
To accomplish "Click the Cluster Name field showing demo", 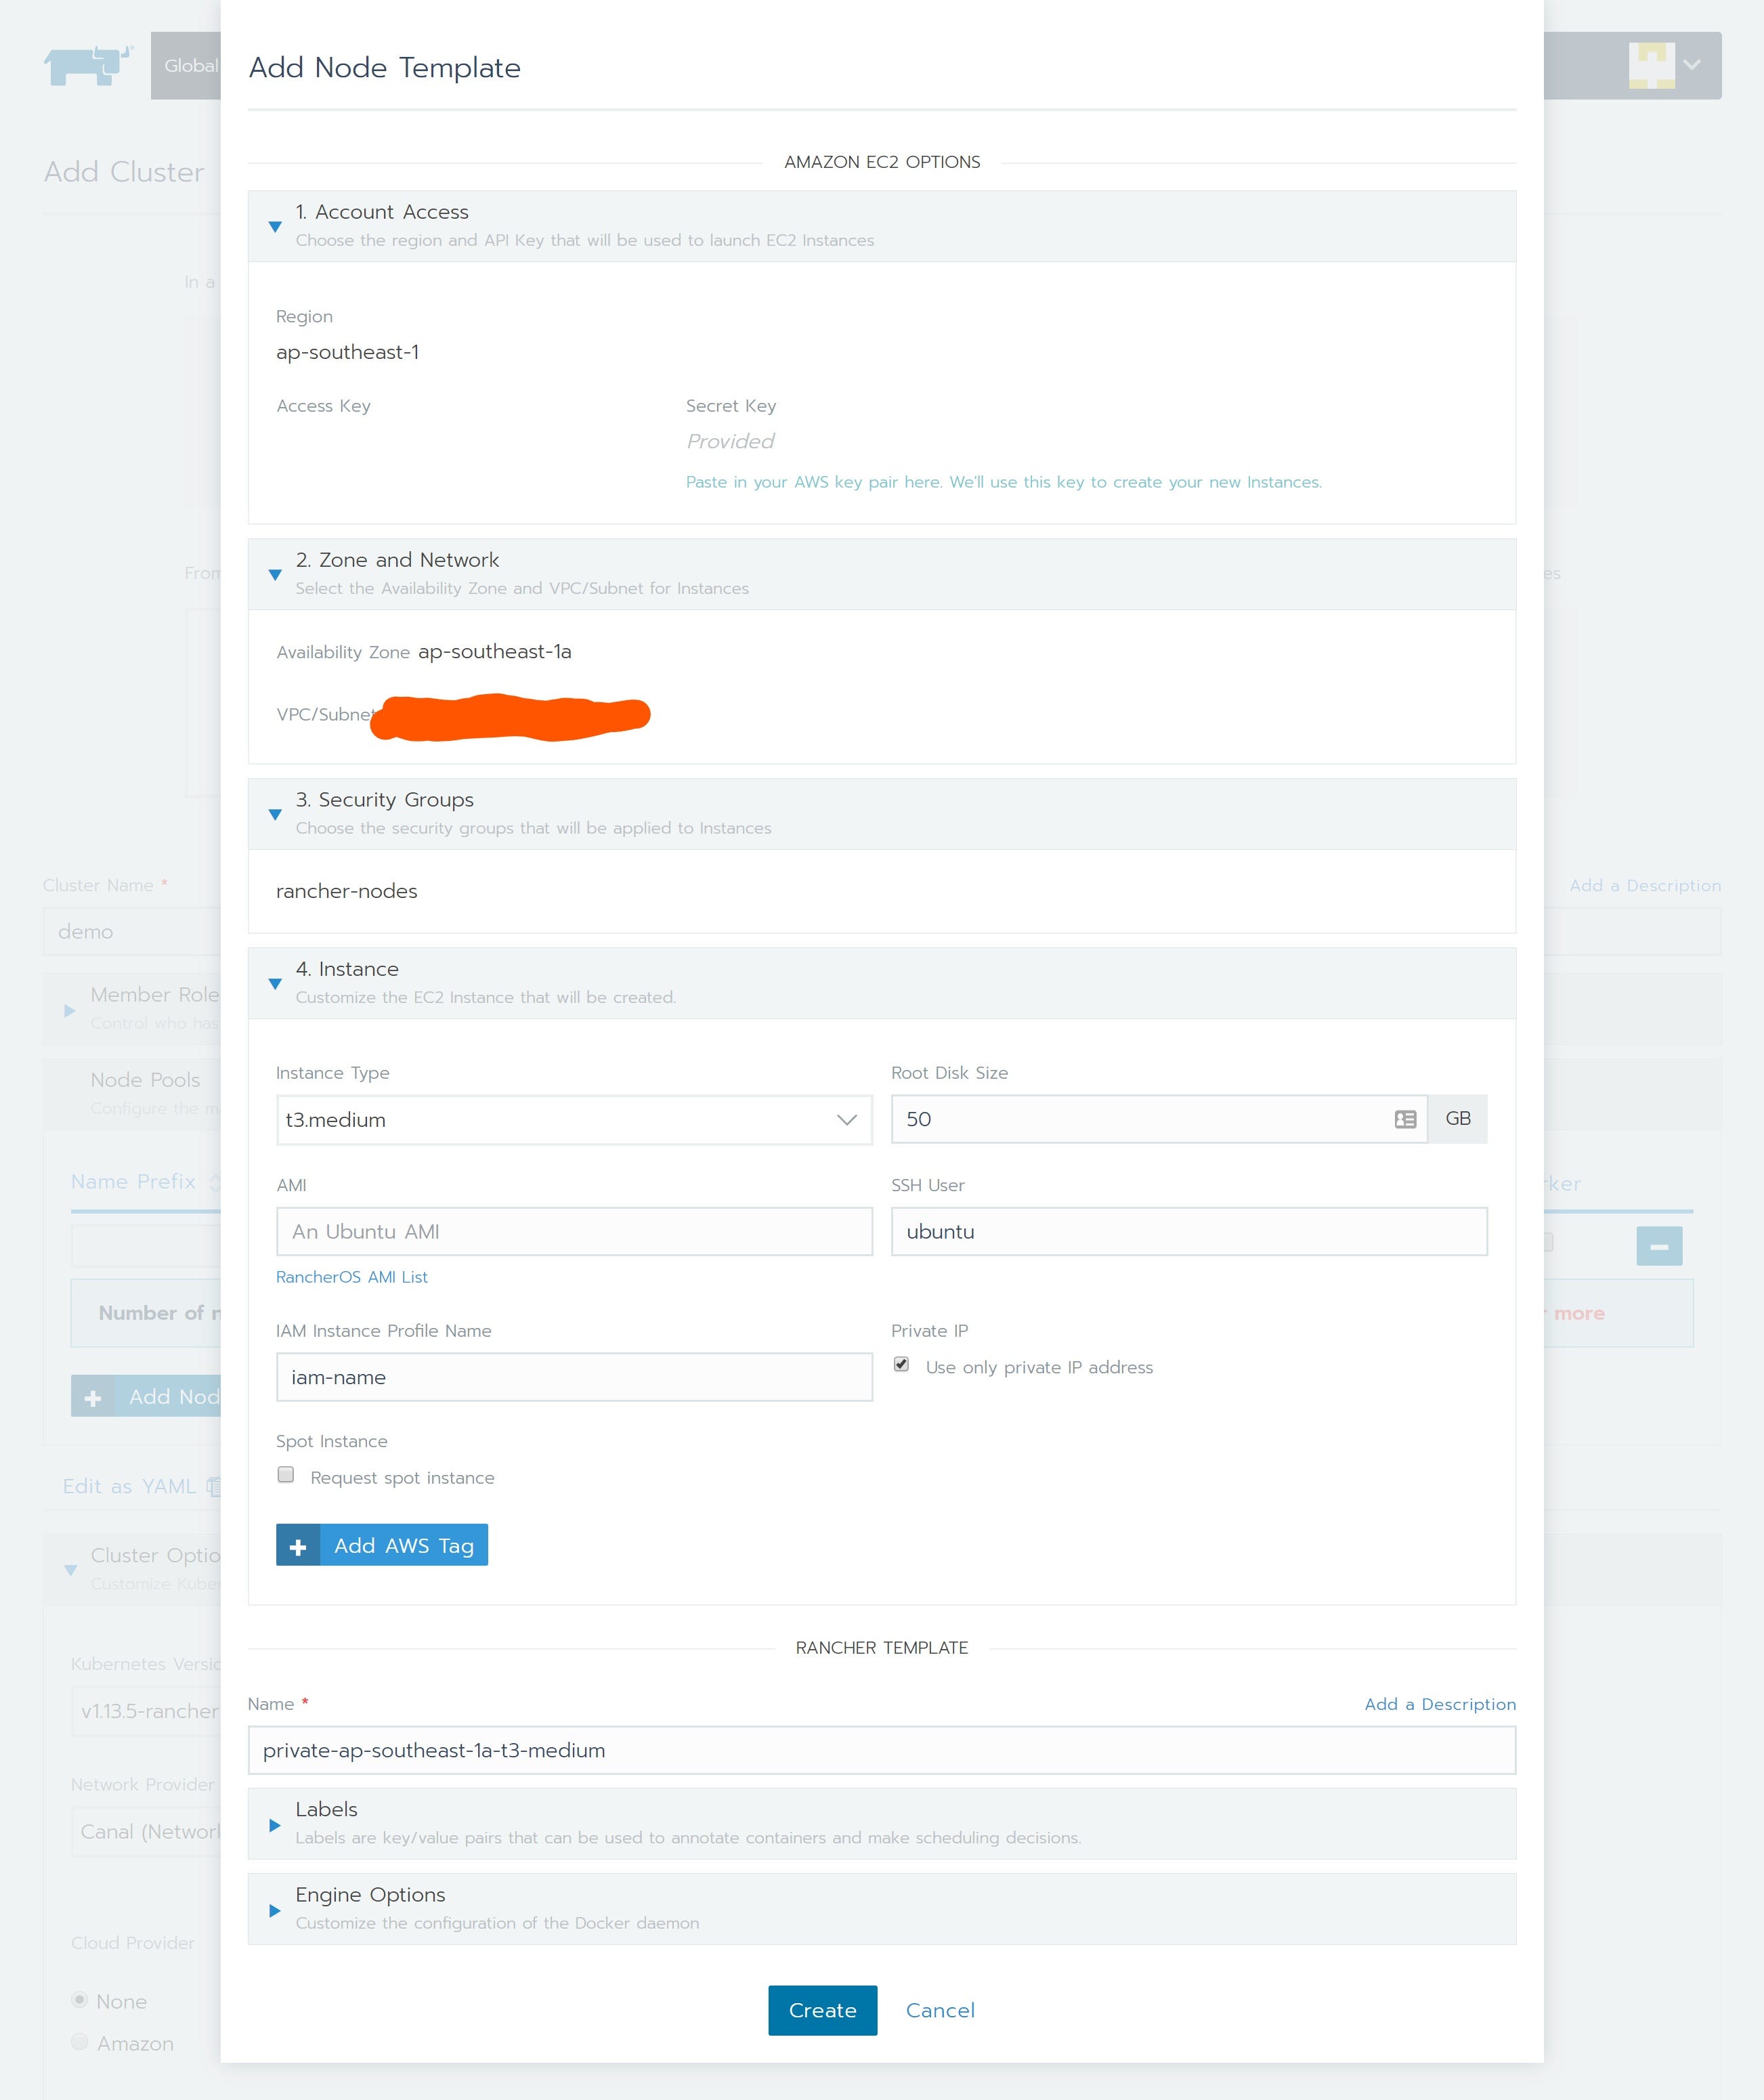I will click(x=132, y=931).
